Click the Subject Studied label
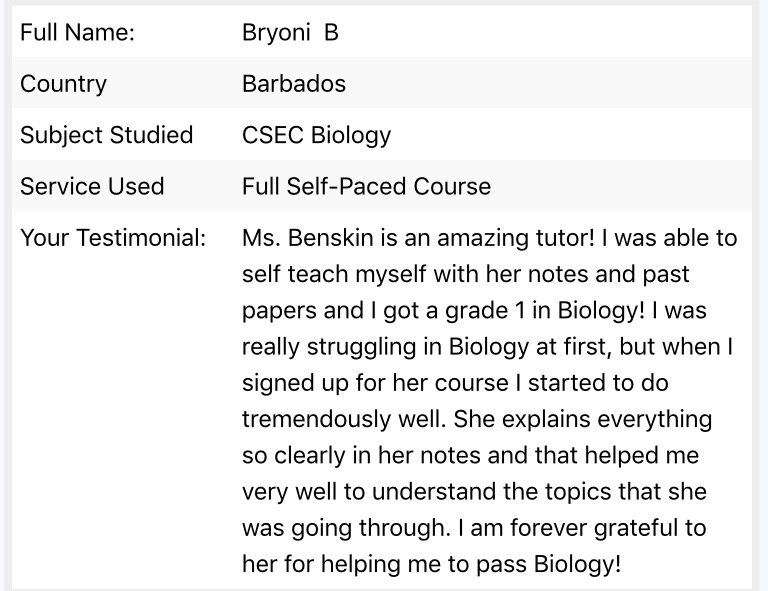This screenshot has height=591, width=768. [106, 135]
